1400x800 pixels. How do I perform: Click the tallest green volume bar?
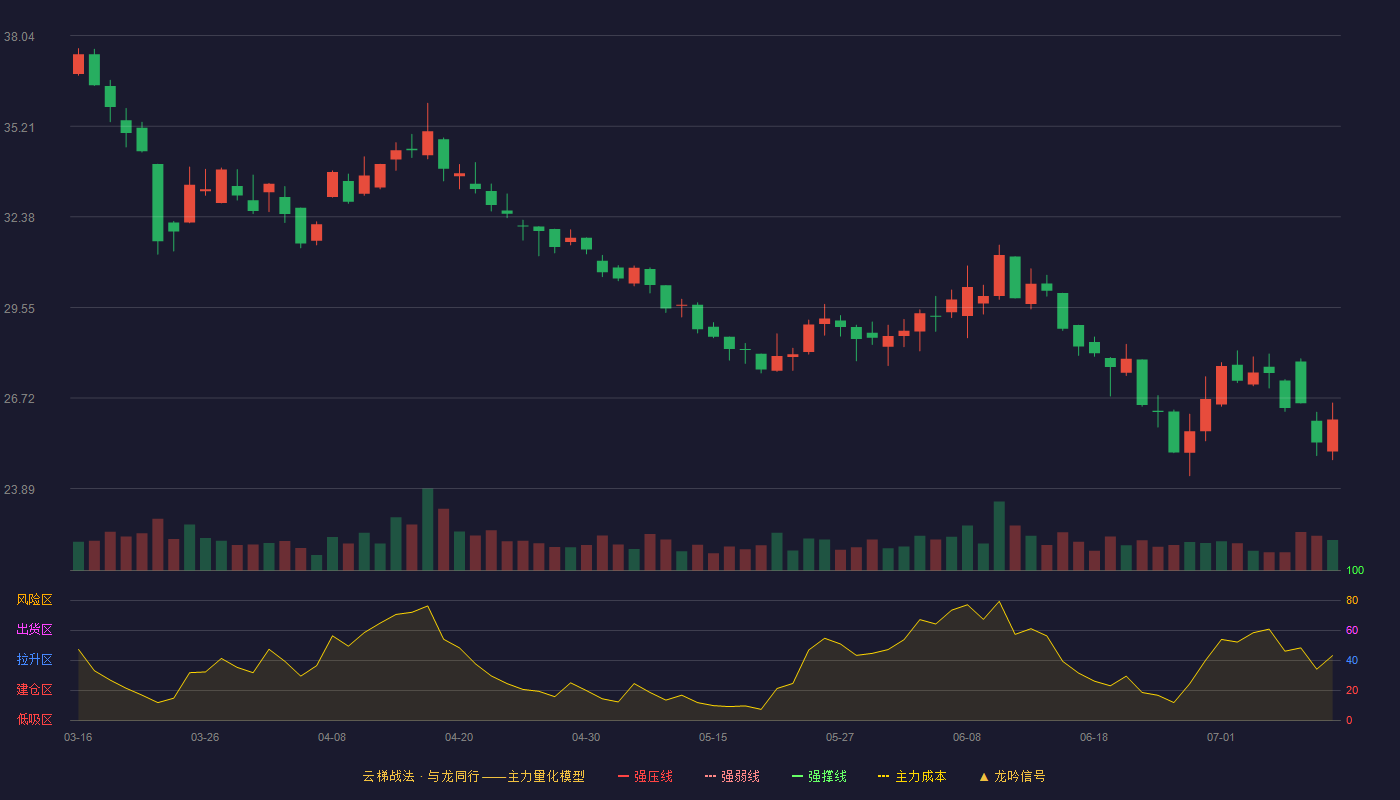coord(428,529)
